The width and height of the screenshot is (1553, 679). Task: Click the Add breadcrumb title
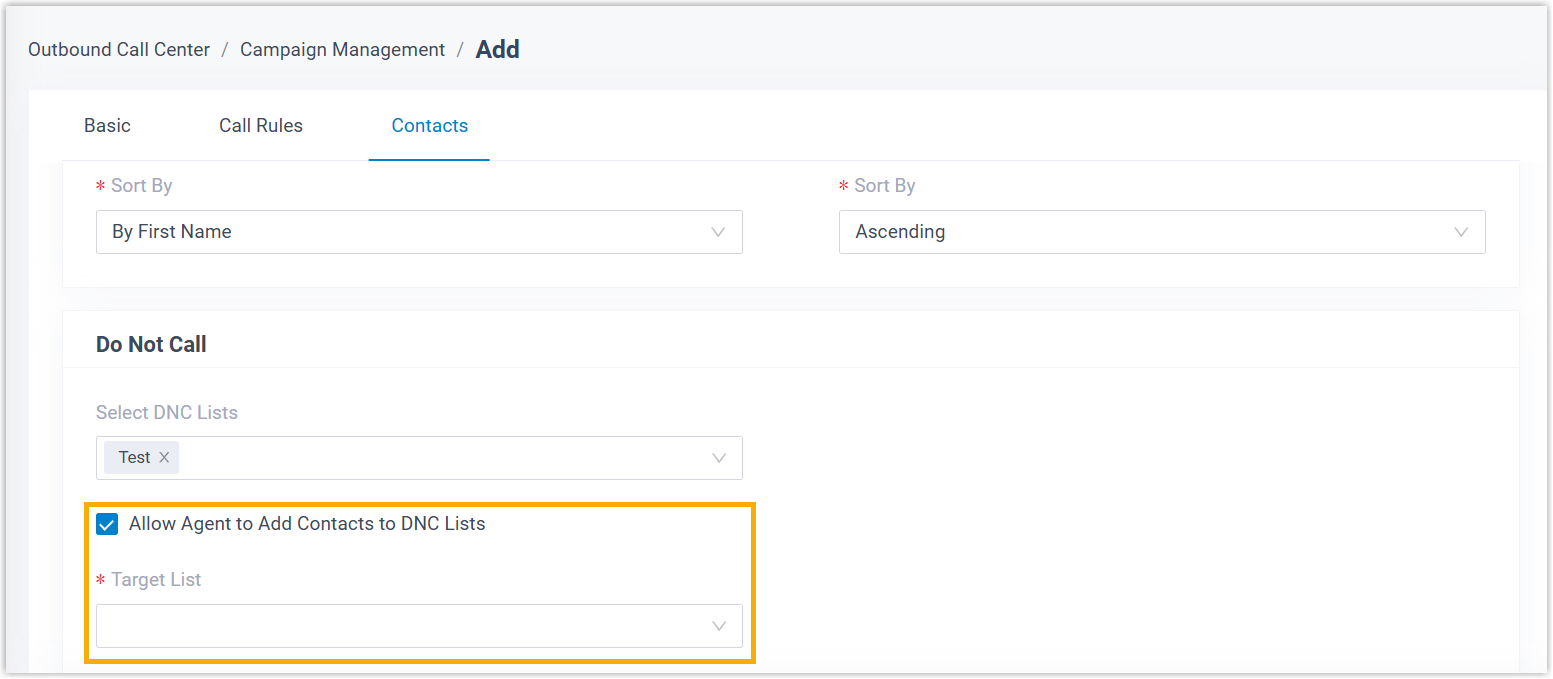point(497,50)
